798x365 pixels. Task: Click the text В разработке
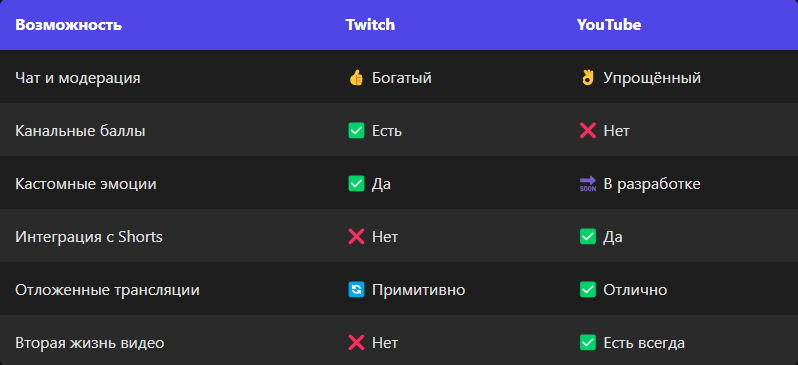(x=652, y=184)
